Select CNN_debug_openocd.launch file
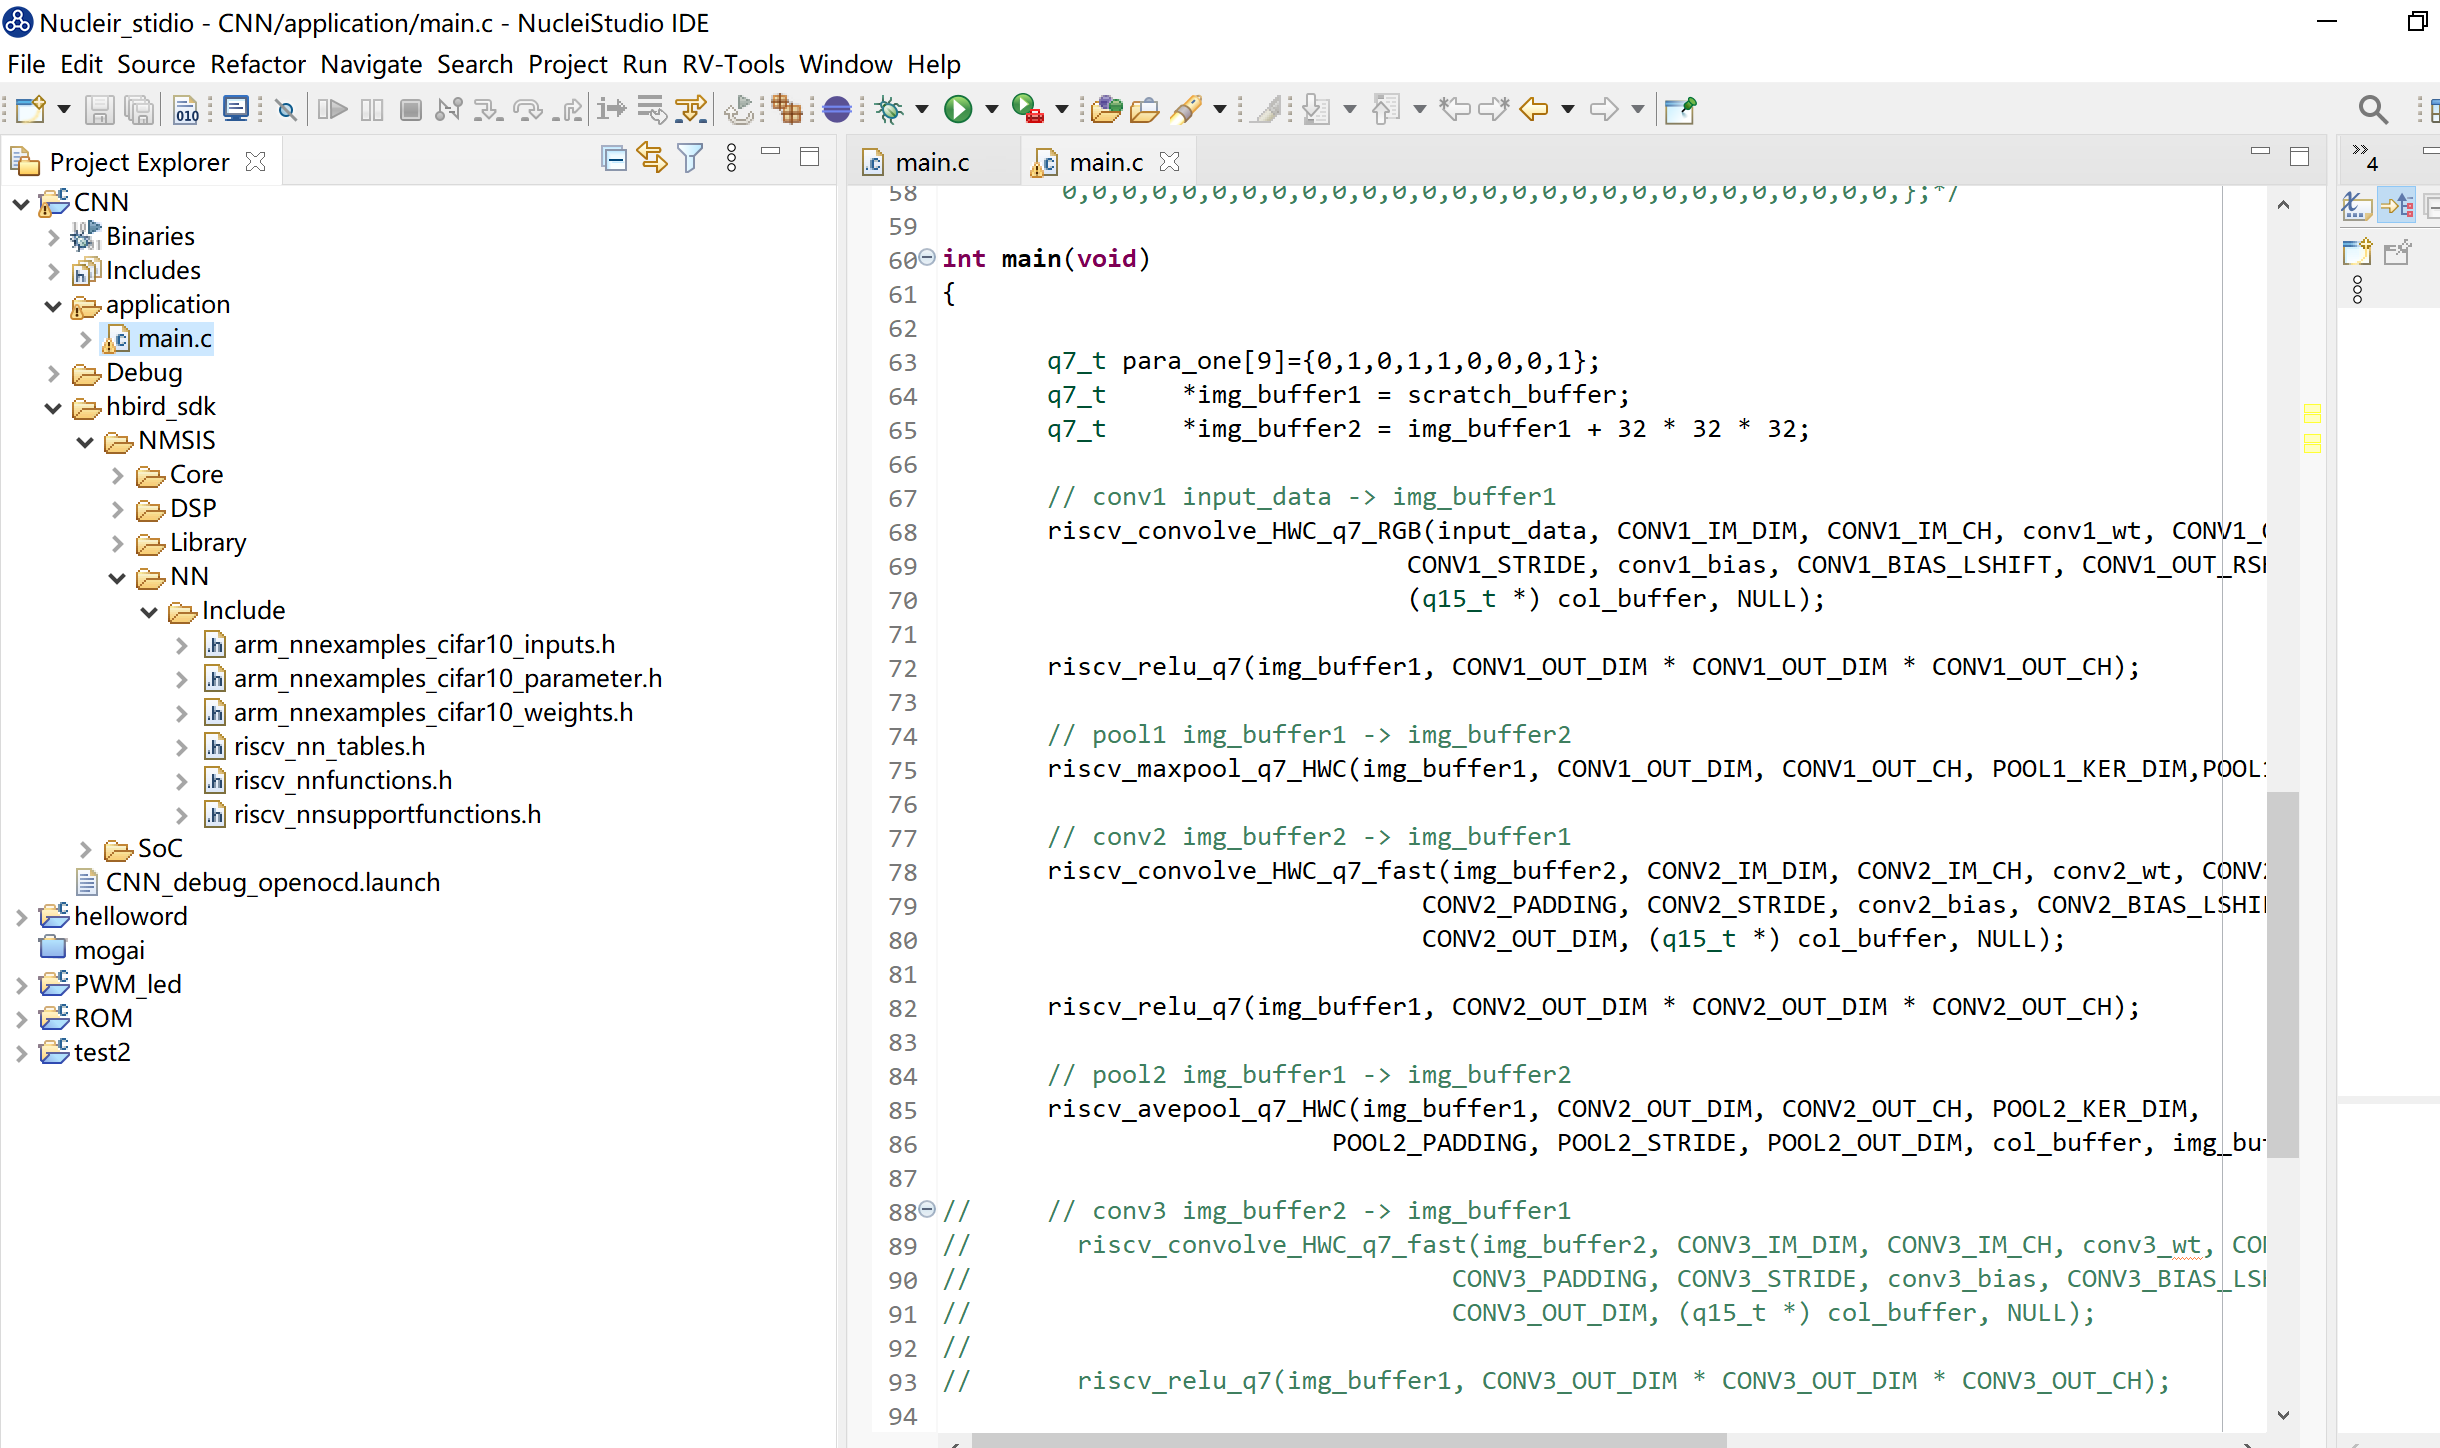 272,882
